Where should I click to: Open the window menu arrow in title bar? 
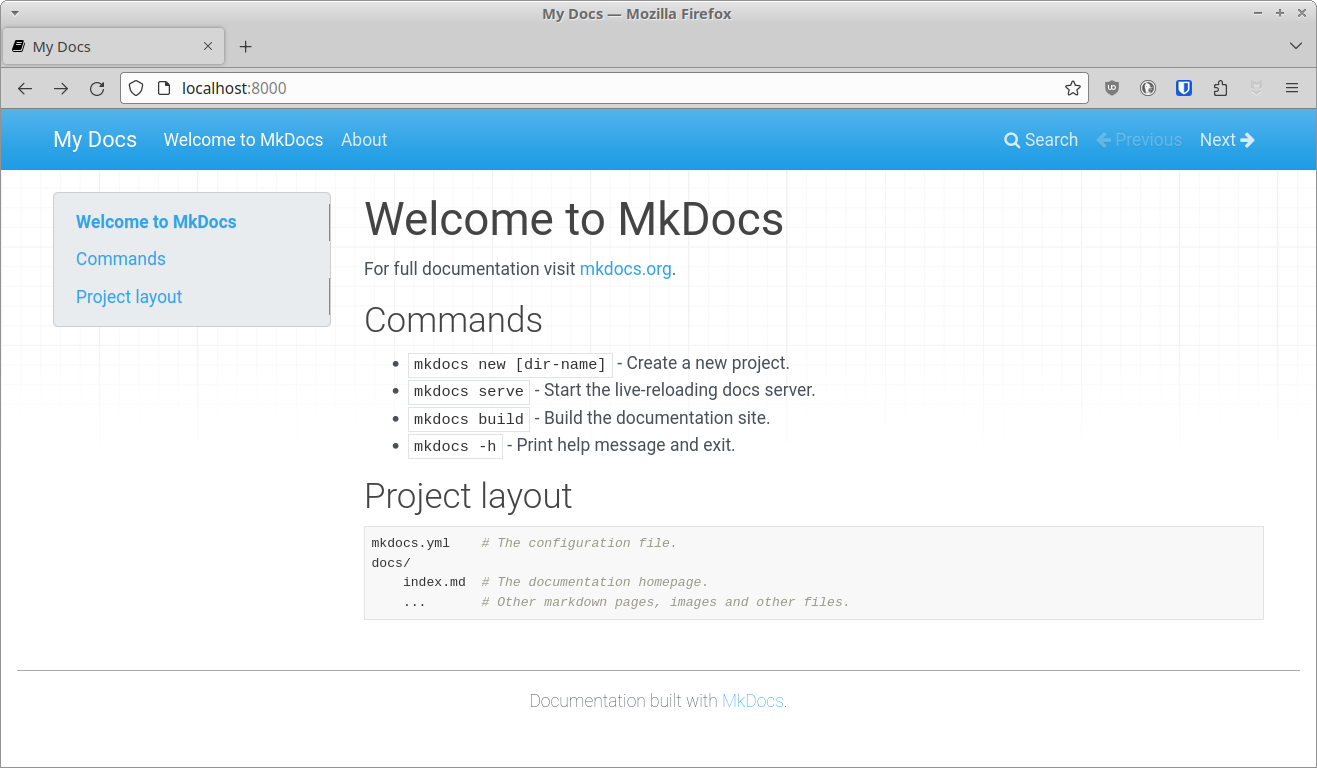15,13
